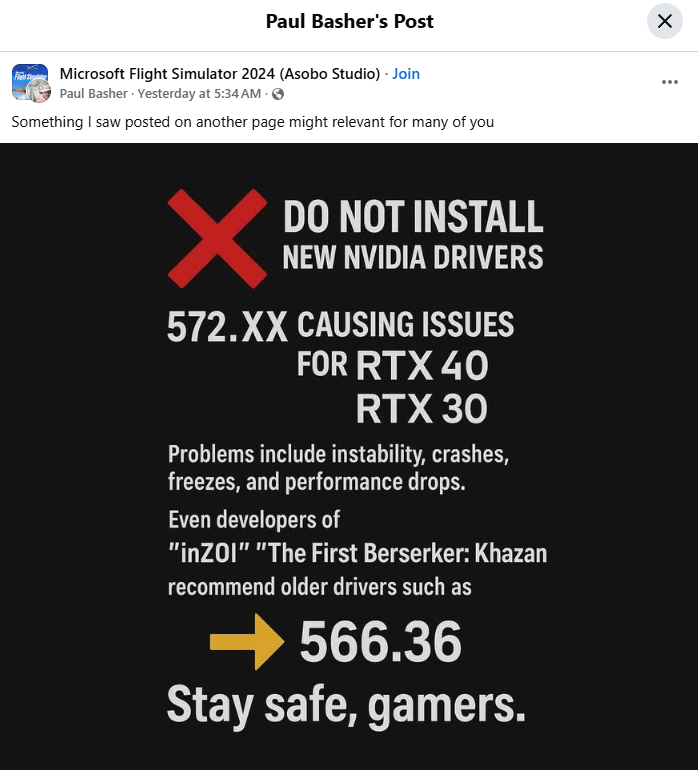Open the three-dot post options menu
Viewport: 698px width, 770px height.
pyautogui.click(x=670, y=82)
